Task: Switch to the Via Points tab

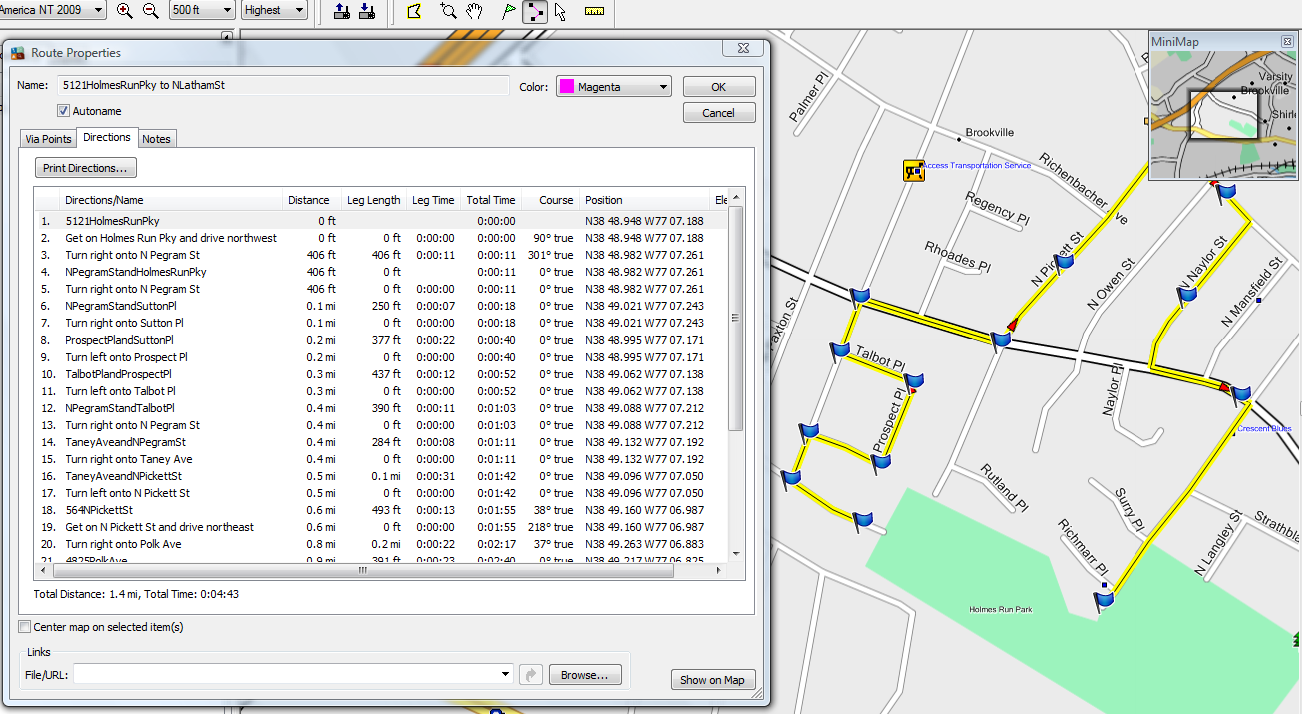Action: coord(47,139)
